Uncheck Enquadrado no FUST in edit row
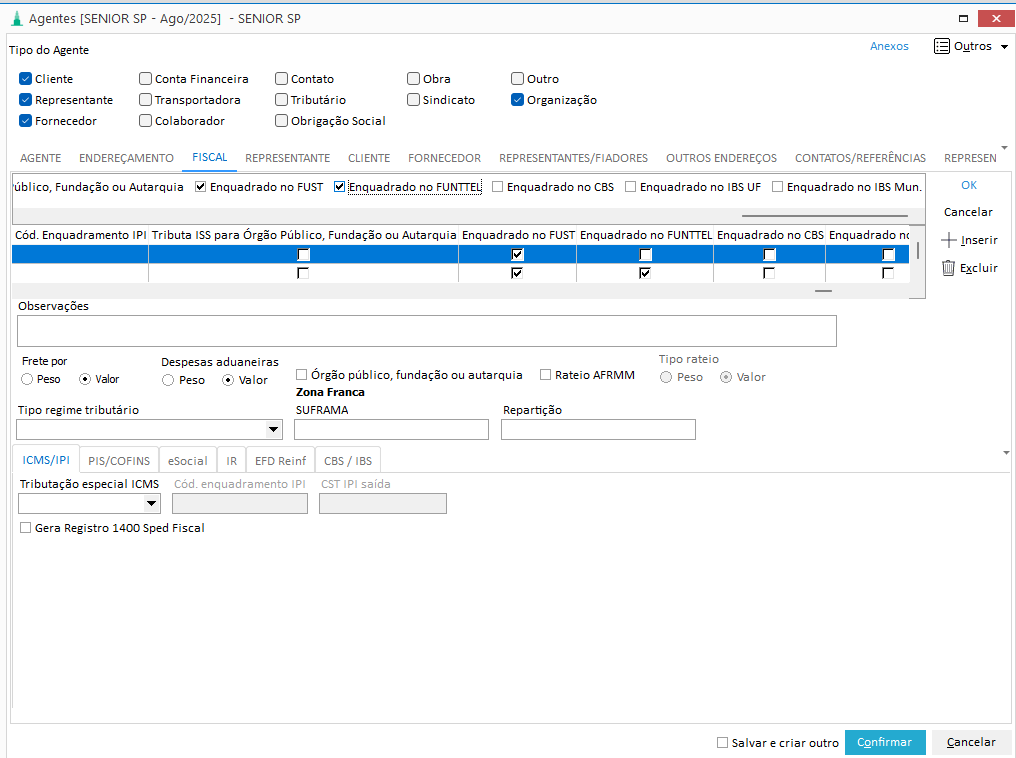1016x758 pixels. [201, 187]
